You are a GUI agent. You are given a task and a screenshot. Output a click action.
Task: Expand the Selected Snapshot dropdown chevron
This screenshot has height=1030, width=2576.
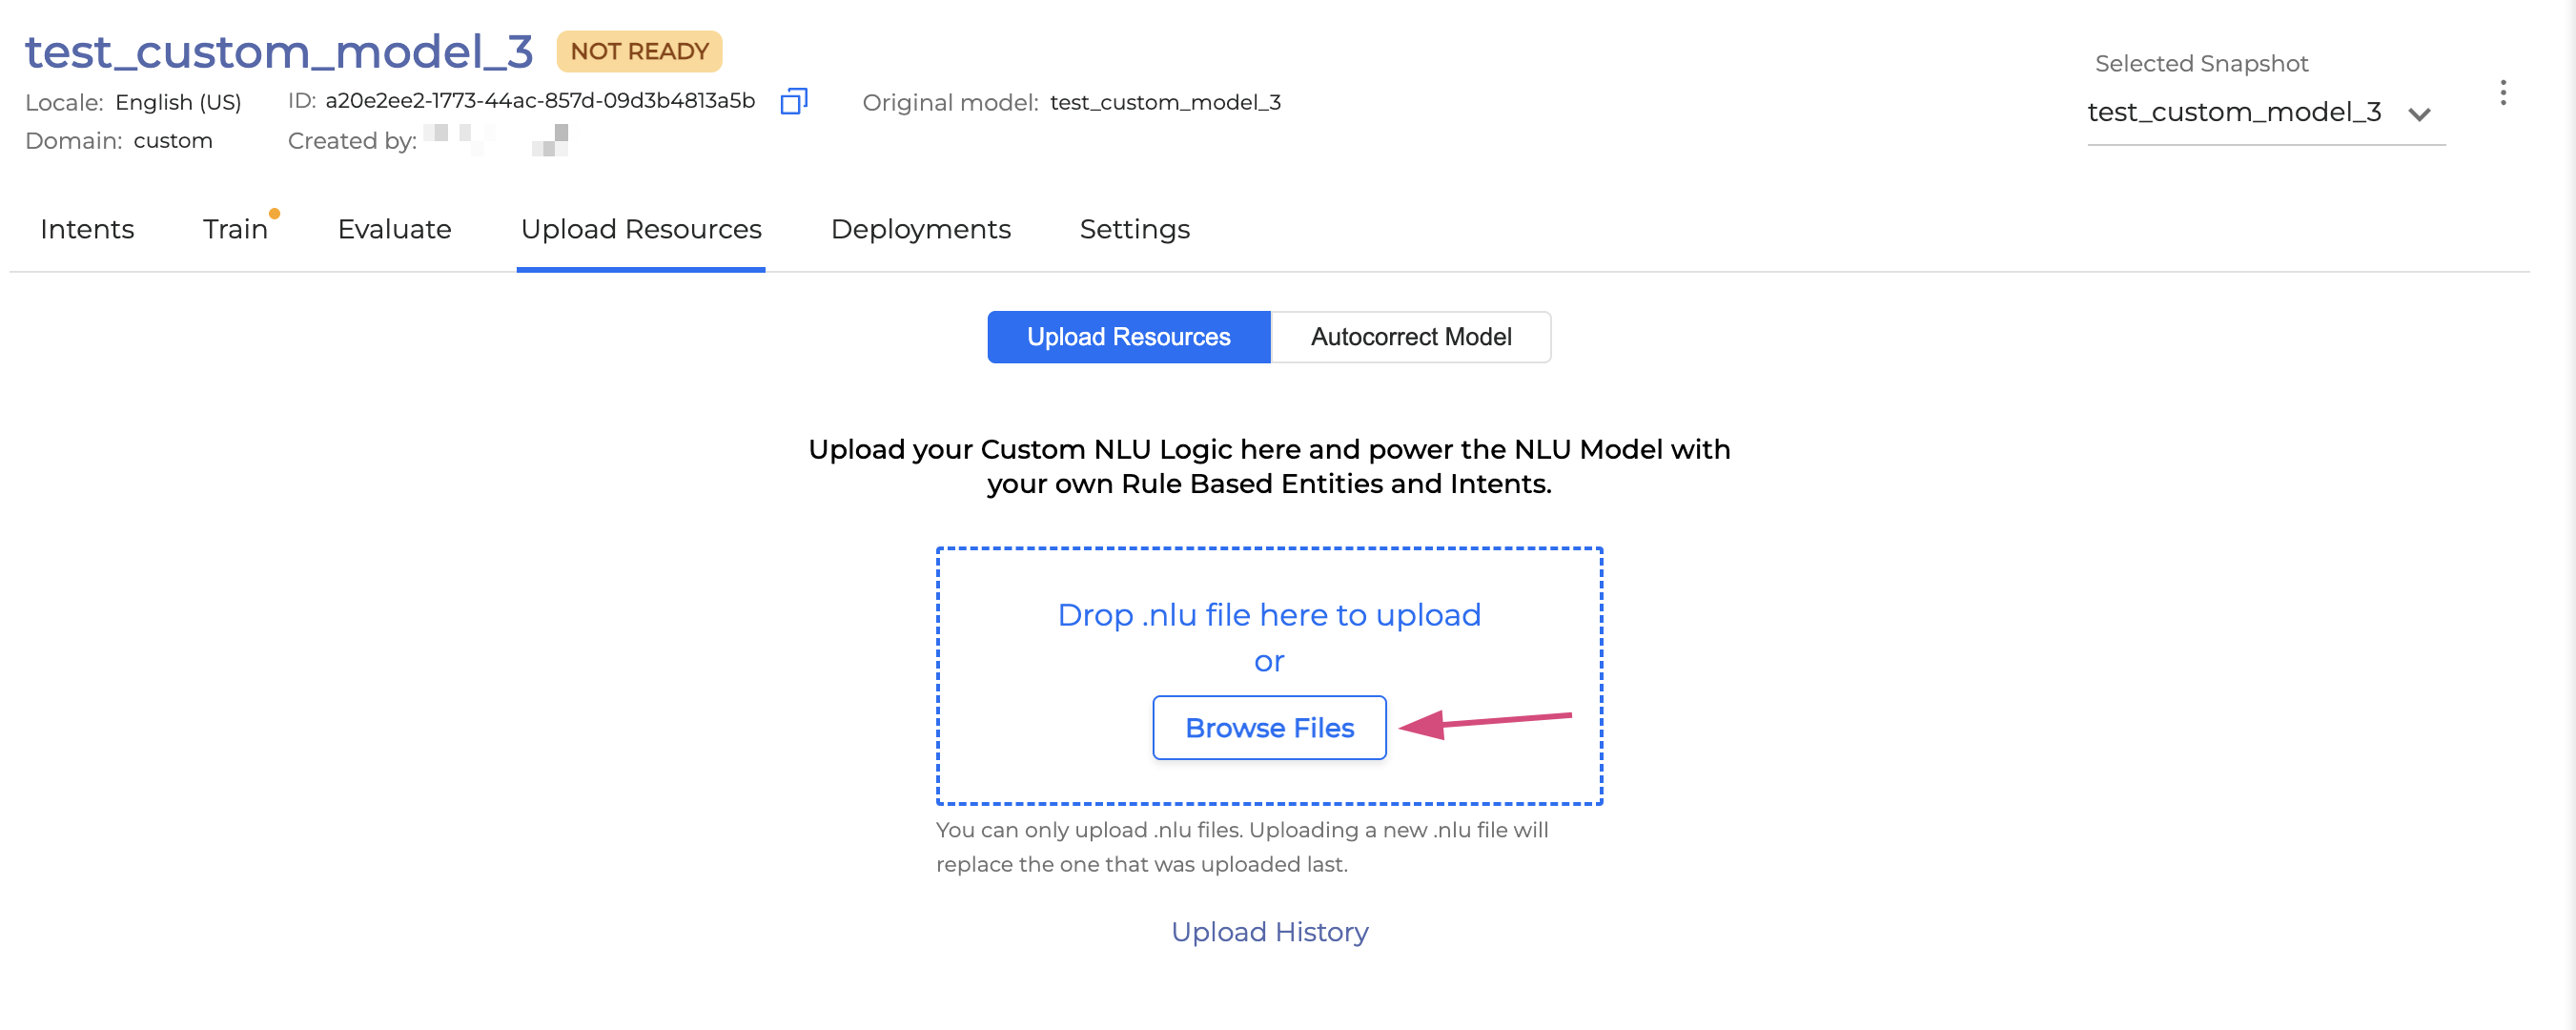click(x=2418, y=114)
